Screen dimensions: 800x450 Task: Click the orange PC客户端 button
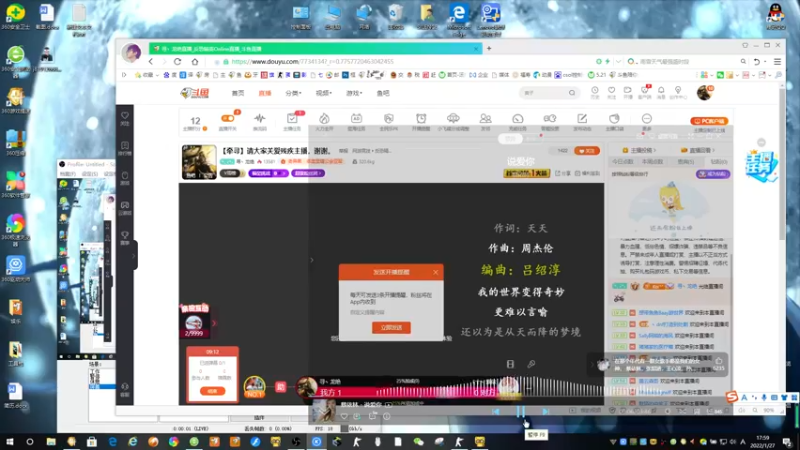[709, 121]
